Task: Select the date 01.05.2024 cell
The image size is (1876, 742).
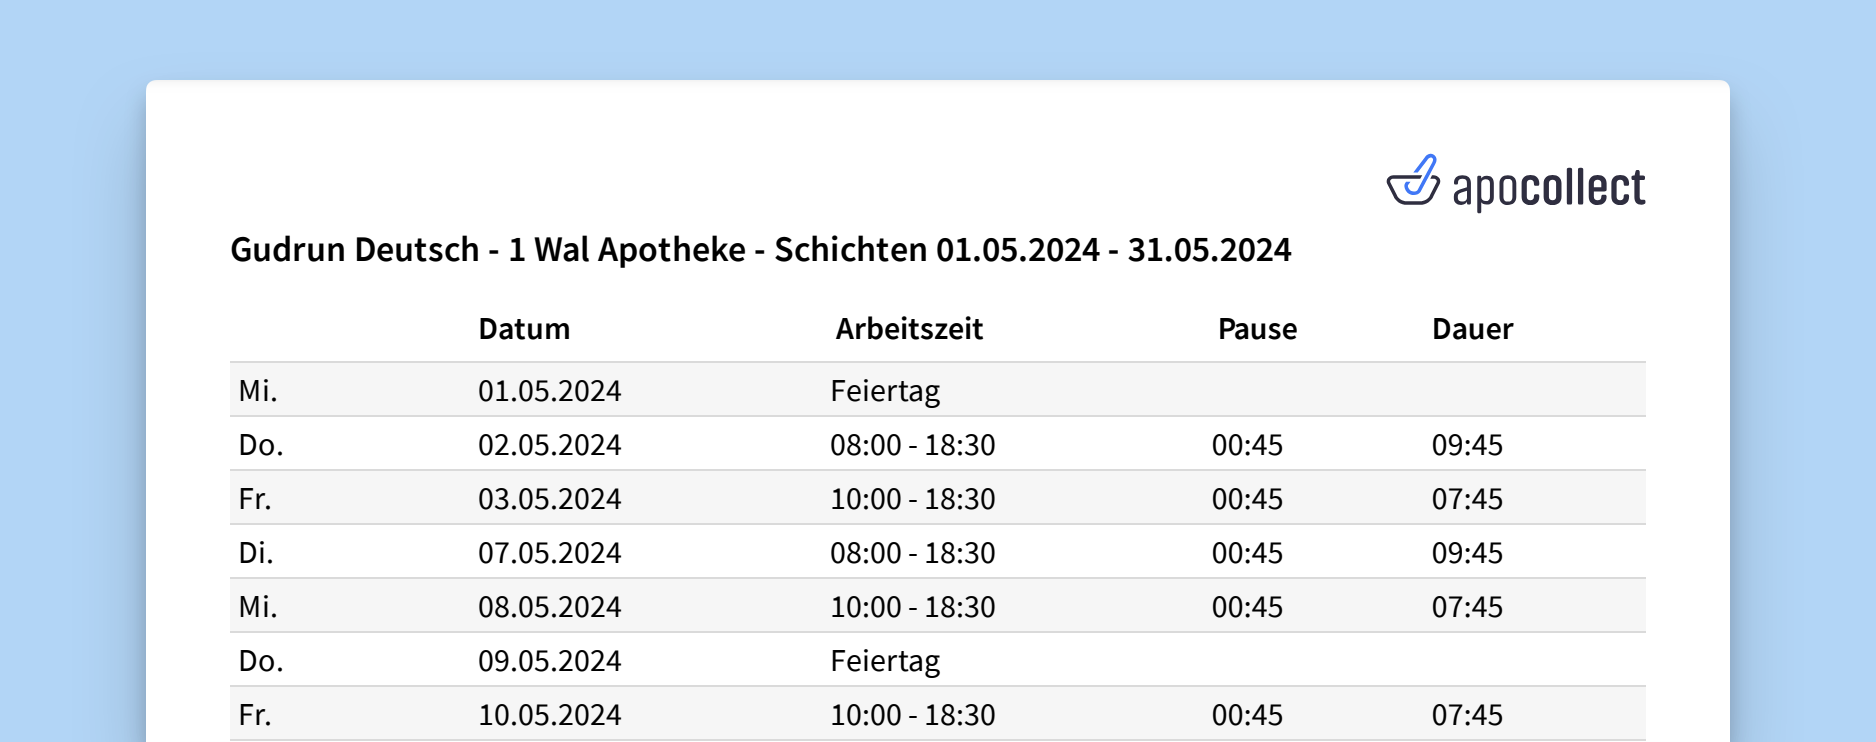Action: tap(549, 391)
